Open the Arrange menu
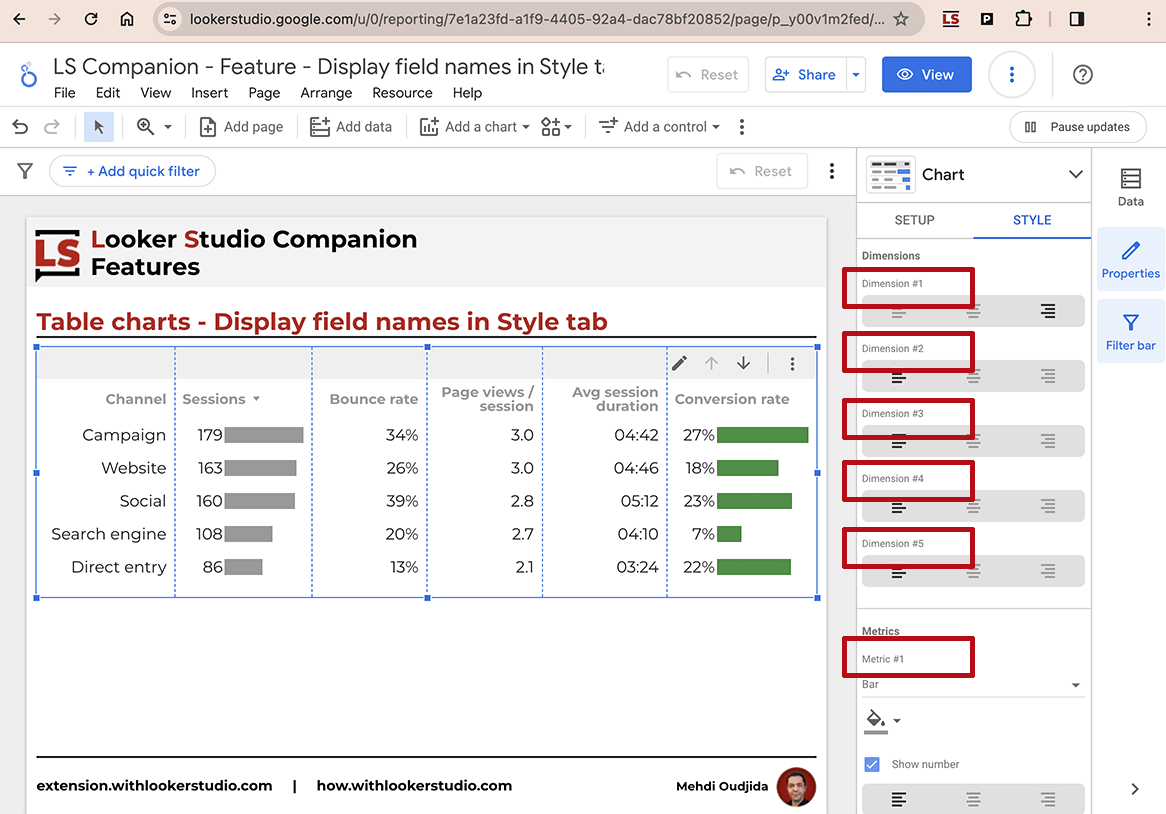This screenshot has width=1166, height=814. click(326, 93)
